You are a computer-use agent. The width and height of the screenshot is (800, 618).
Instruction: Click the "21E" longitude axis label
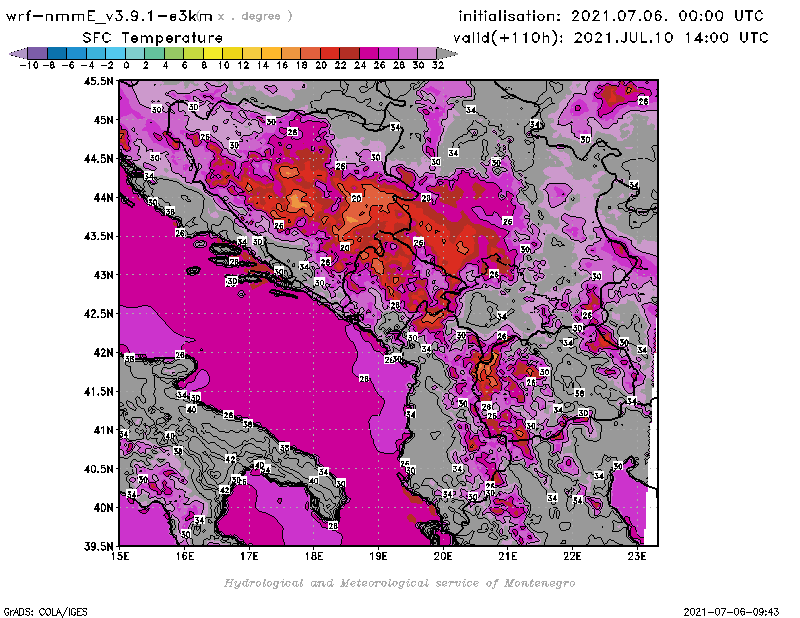tap(508, 556)
